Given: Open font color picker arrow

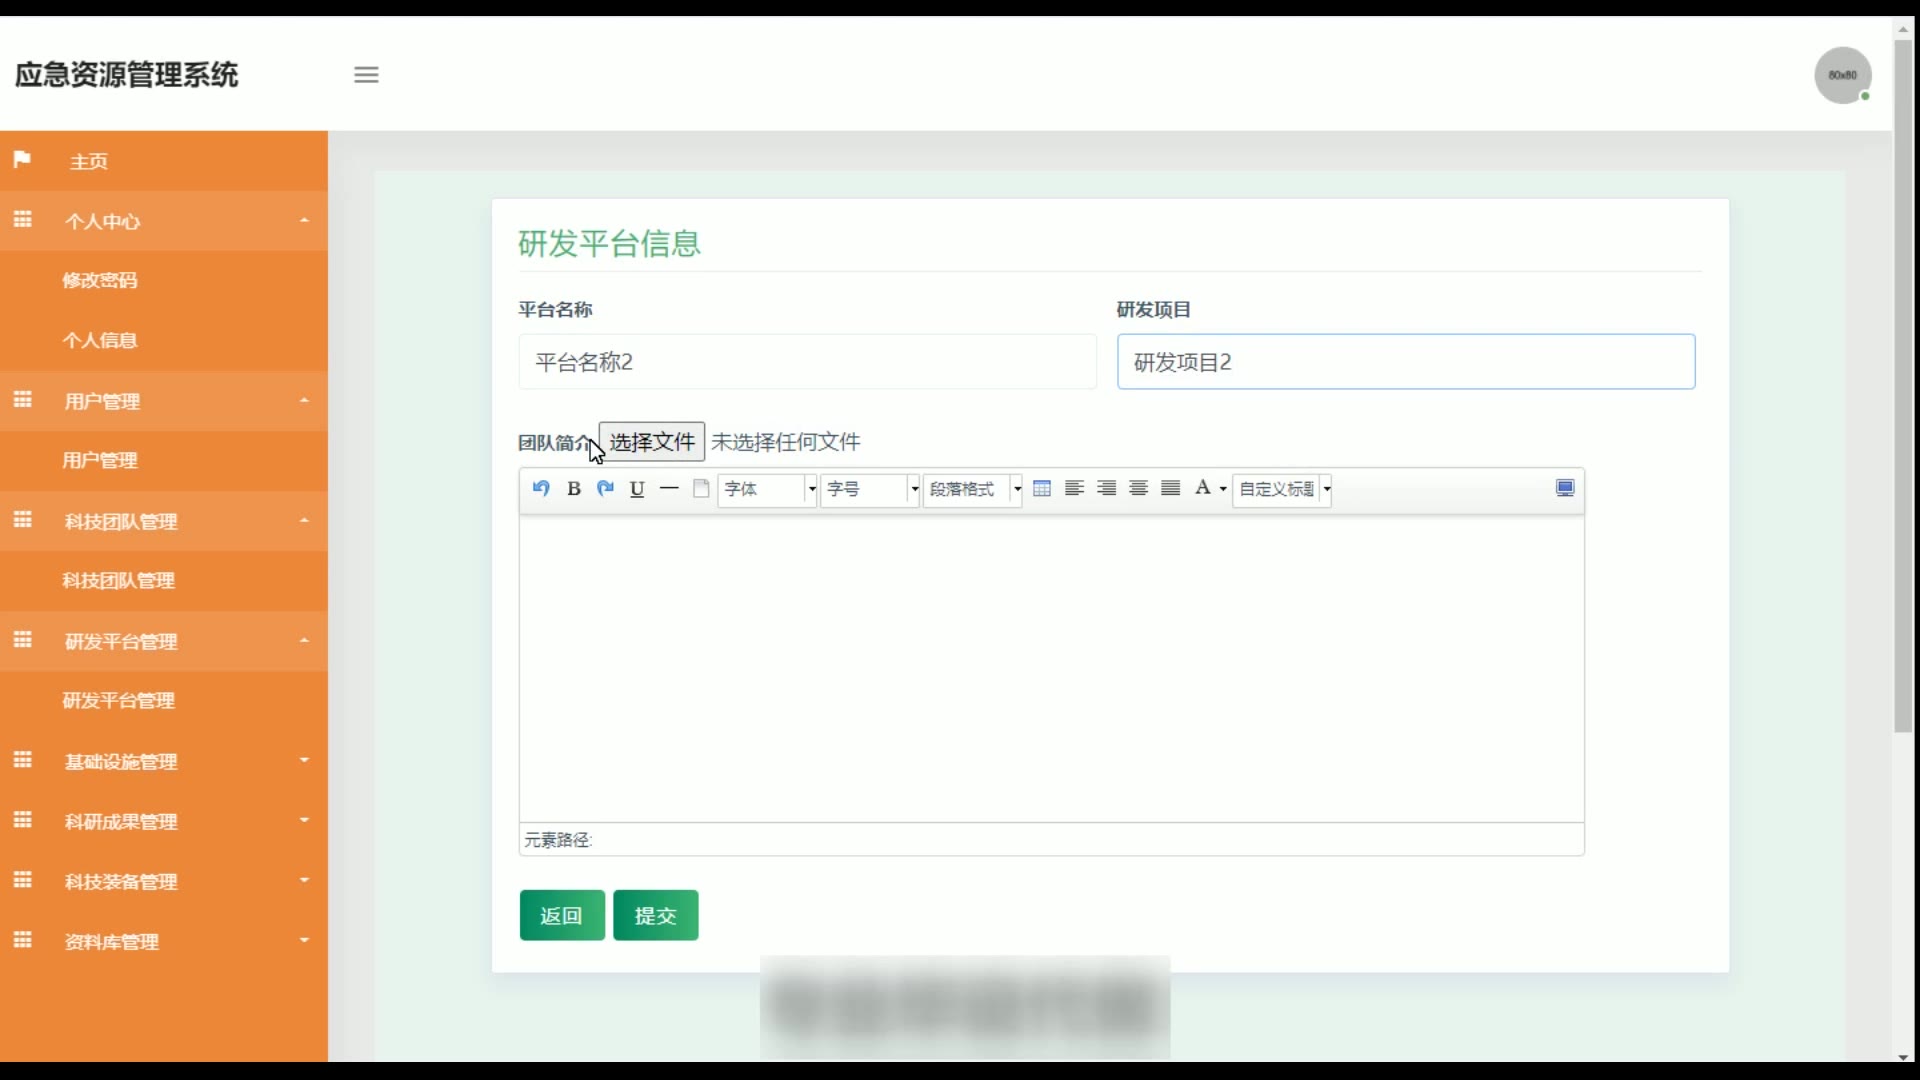Looking at the screenshot, I should coord(1223,489).
